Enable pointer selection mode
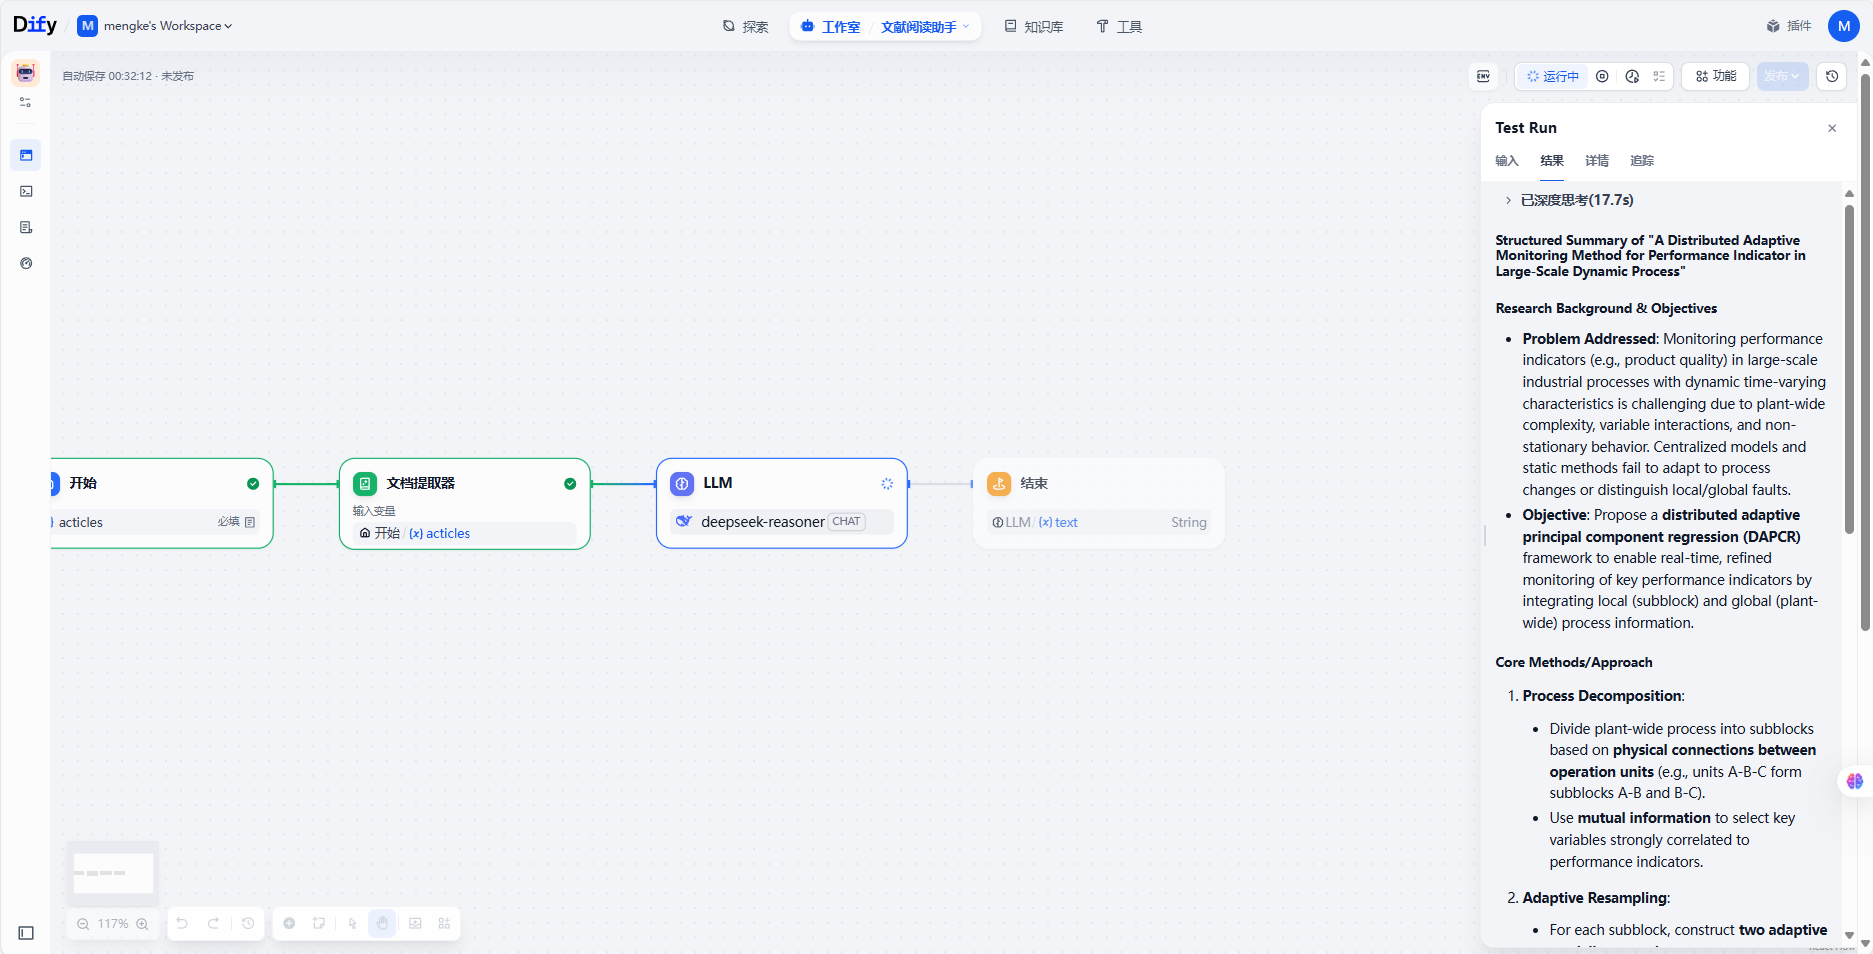This screenshot has width=1873, height=954. click(x=352, y=924)
